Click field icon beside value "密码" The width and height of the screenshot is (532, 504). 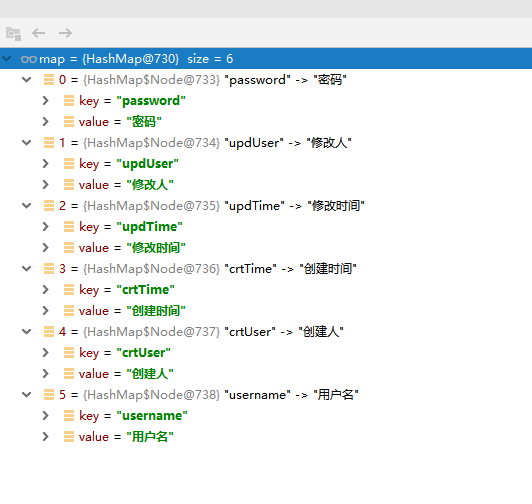click(69, 122)
